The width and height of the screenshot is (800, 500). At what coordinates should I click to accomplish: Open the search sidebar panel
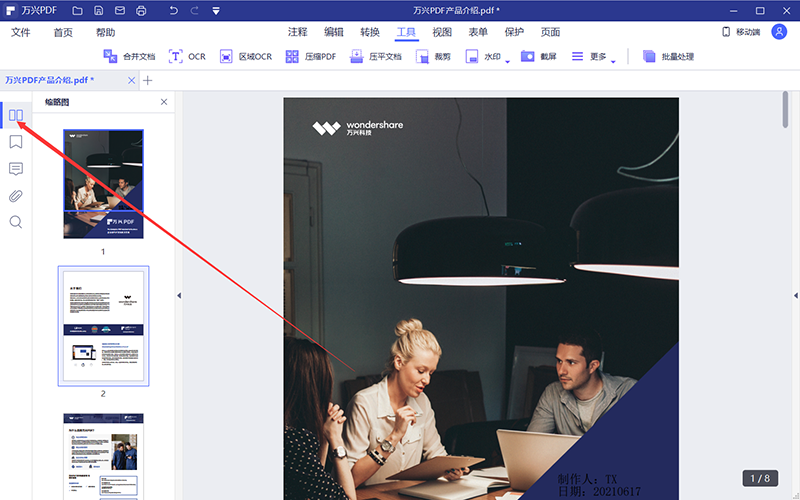[x=16, y=222]
